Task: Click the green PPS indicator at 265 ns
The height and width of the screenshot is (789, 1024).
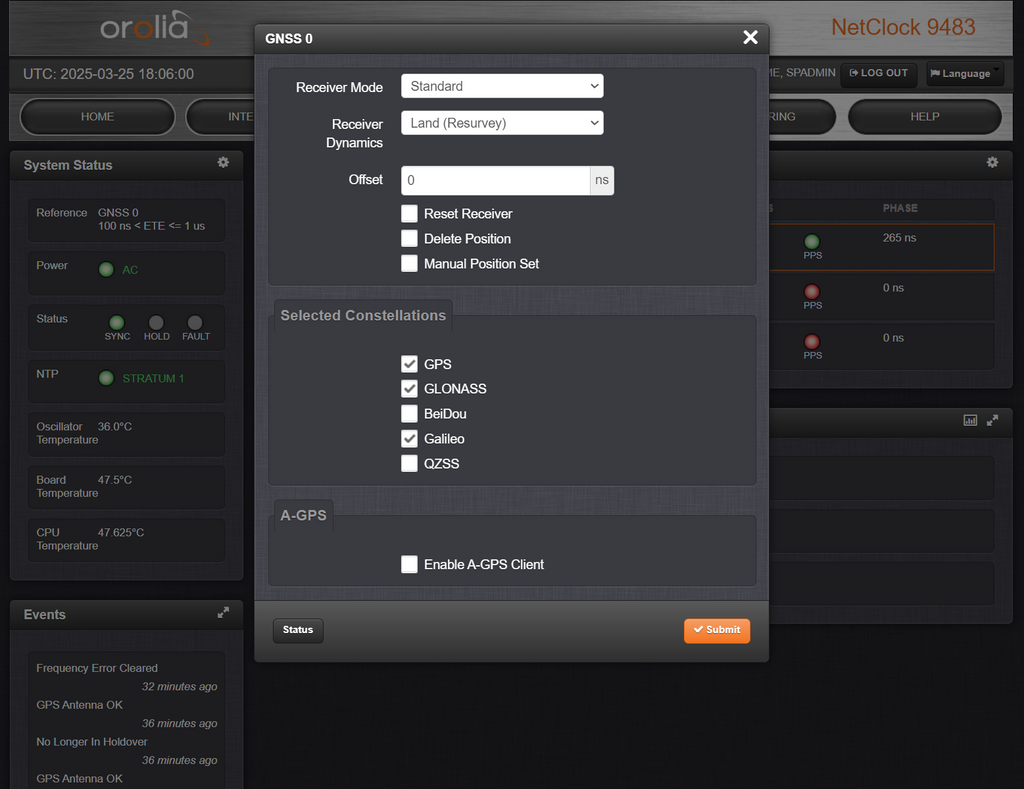Action: 812,242
